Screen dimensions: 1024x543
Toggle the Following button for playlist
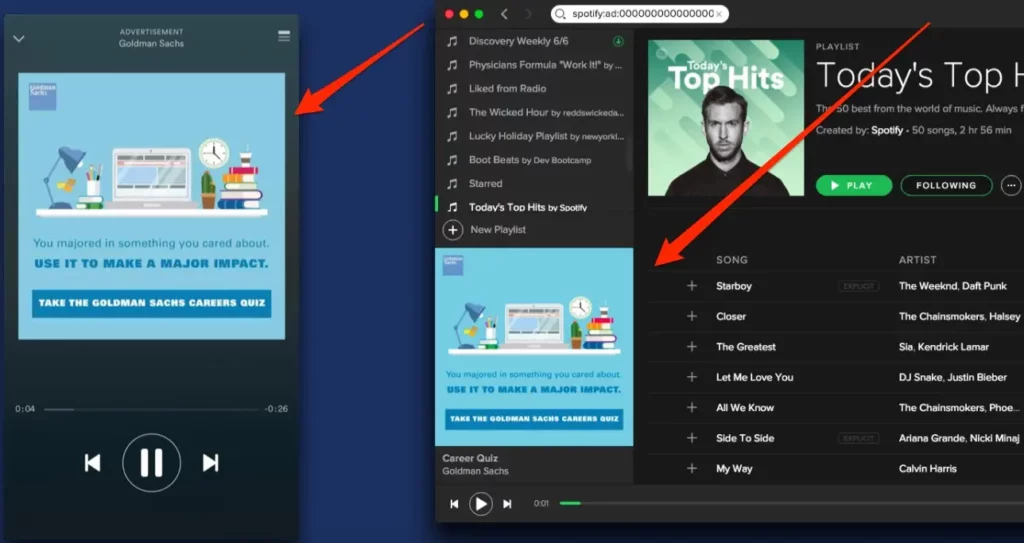[x=945, y=185]
